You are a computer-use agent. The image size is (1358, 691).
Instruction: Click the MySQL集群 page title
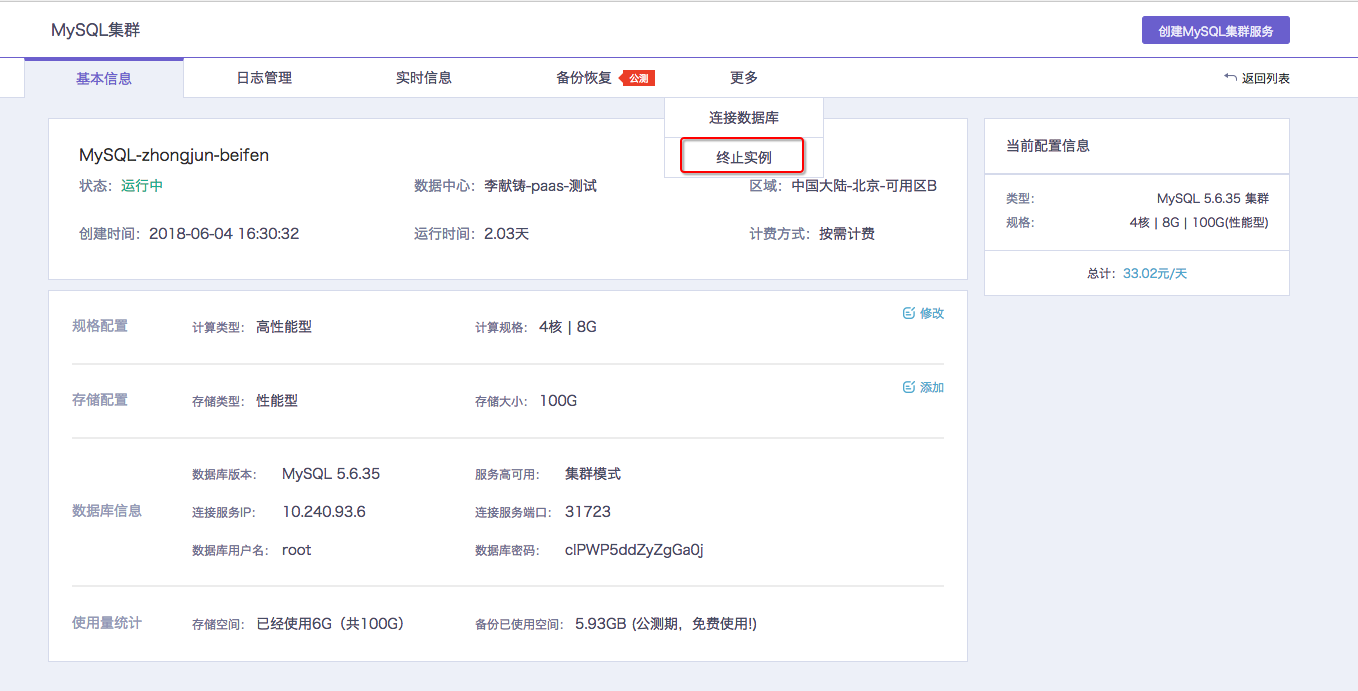coord(96,30)
